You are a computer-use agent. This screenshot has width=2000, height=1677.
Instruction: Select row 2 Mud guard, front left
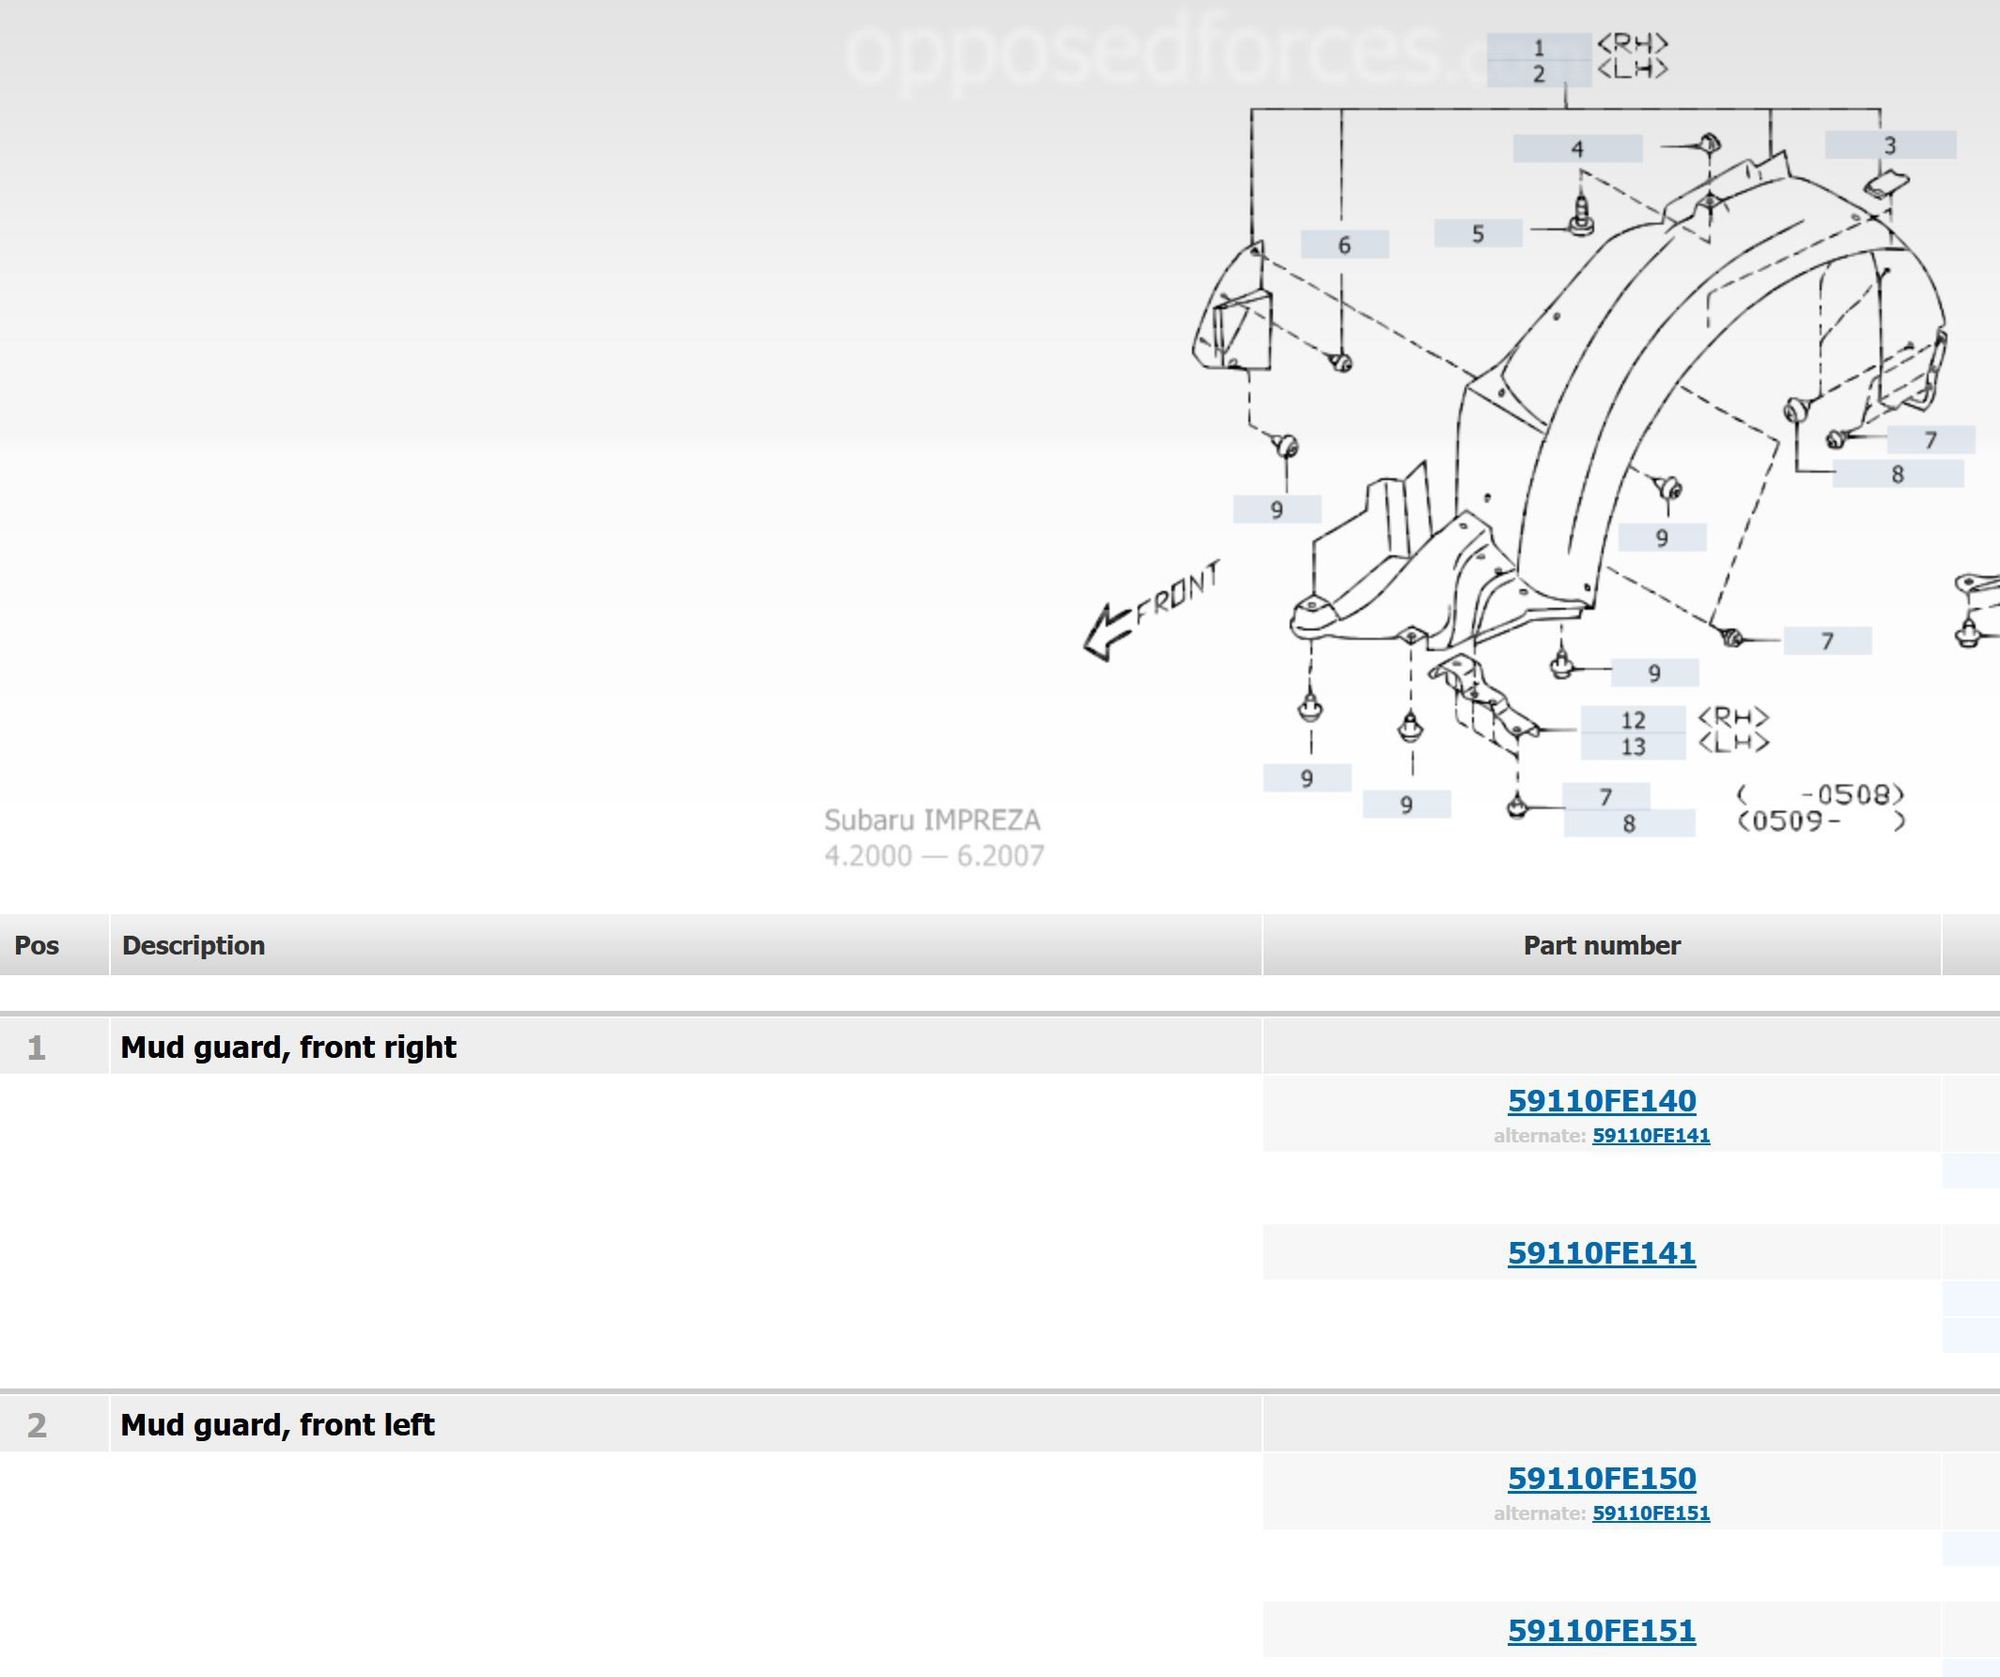277,1424
